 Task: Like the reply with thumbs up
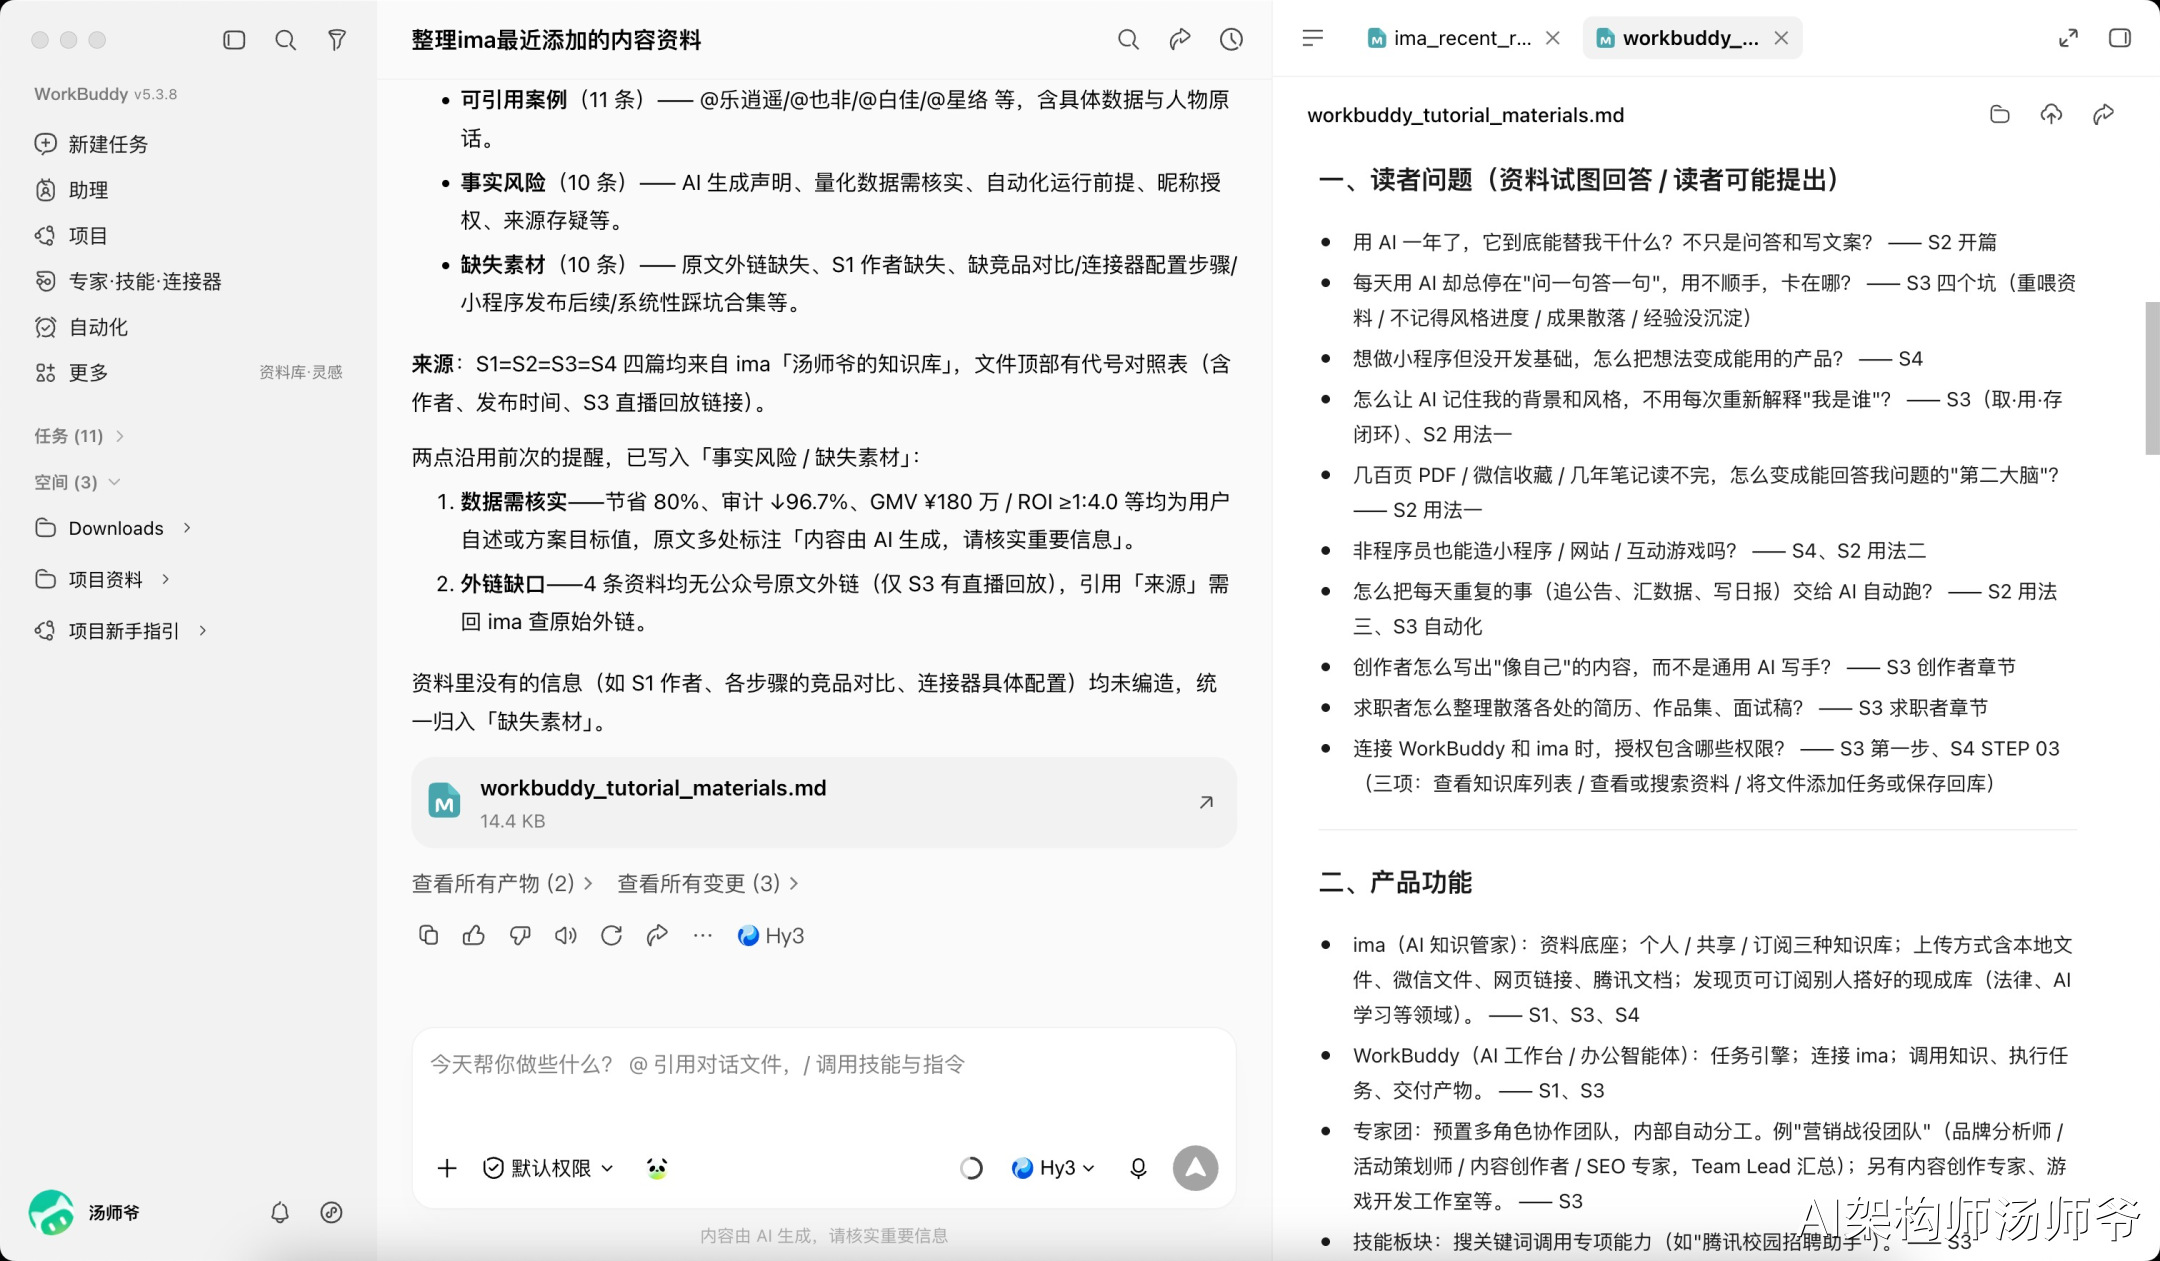[474, 935]
